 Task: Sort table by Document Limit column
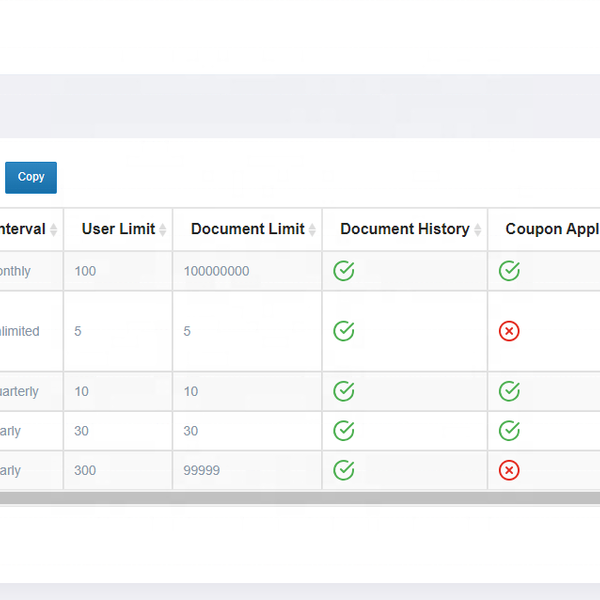click(247, 229)
